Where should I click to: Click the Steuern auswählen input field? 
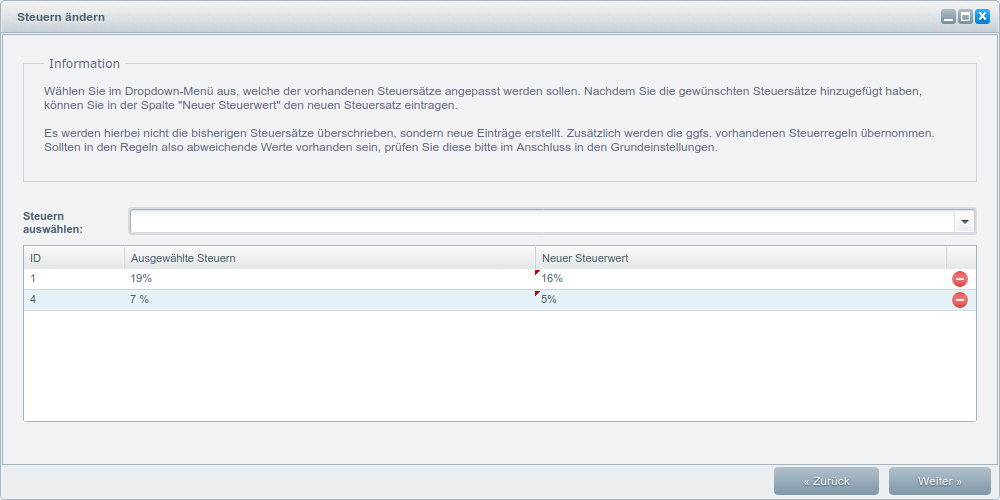(x=542, y=221)
